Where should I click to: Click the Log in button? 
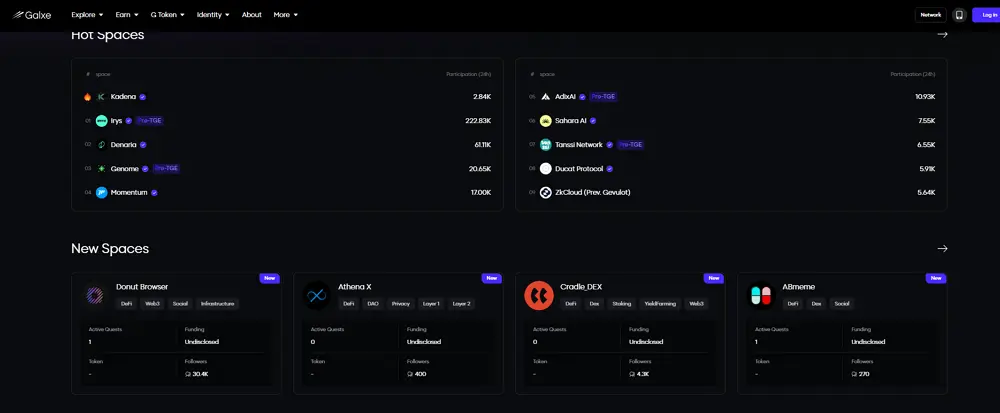tap(988, 15)
